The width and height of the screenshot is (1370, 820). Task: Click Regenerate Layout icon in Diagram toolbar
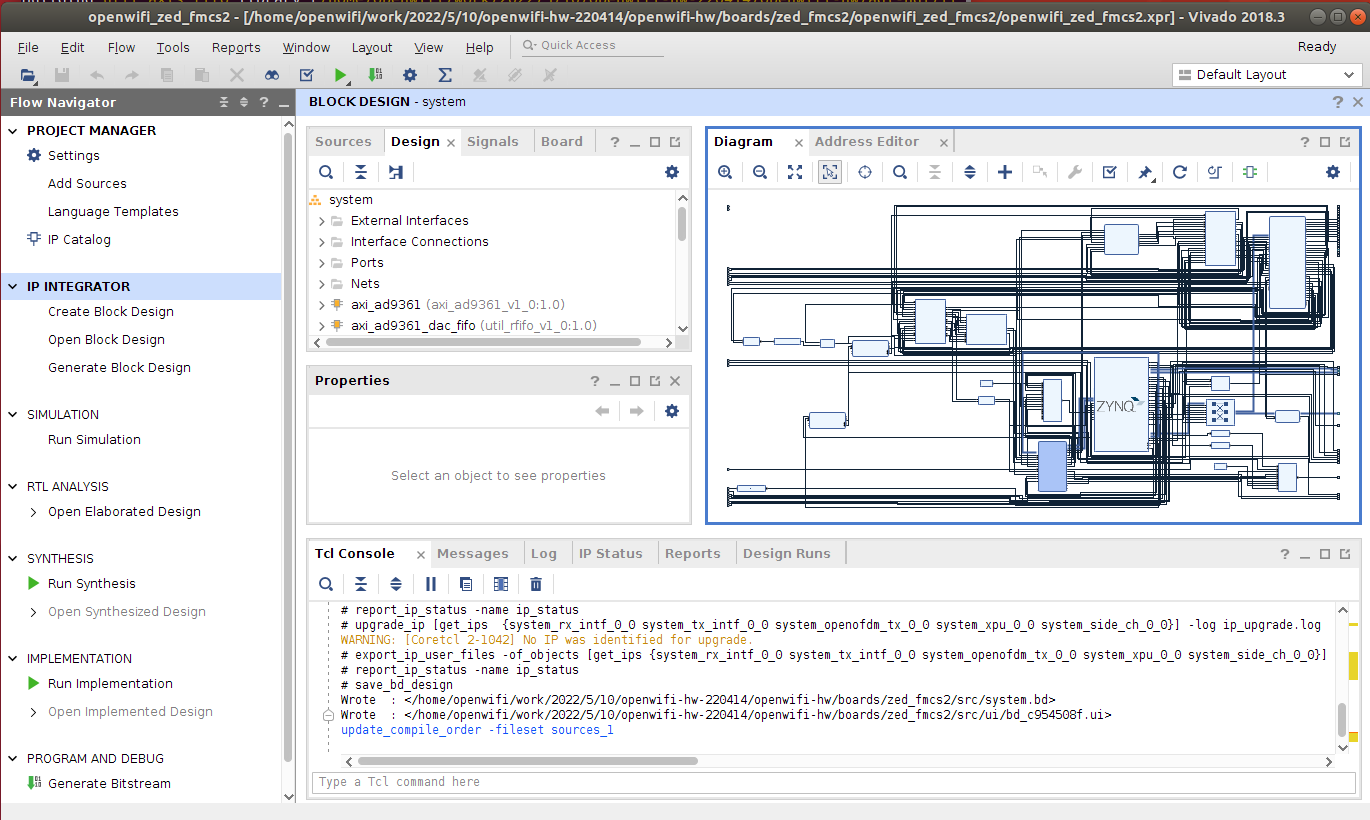coord(1180,172)
